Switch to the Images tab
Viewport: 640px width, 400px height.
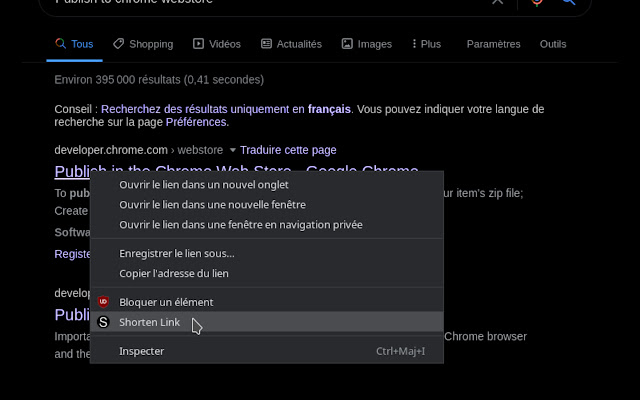pos(367,44)
